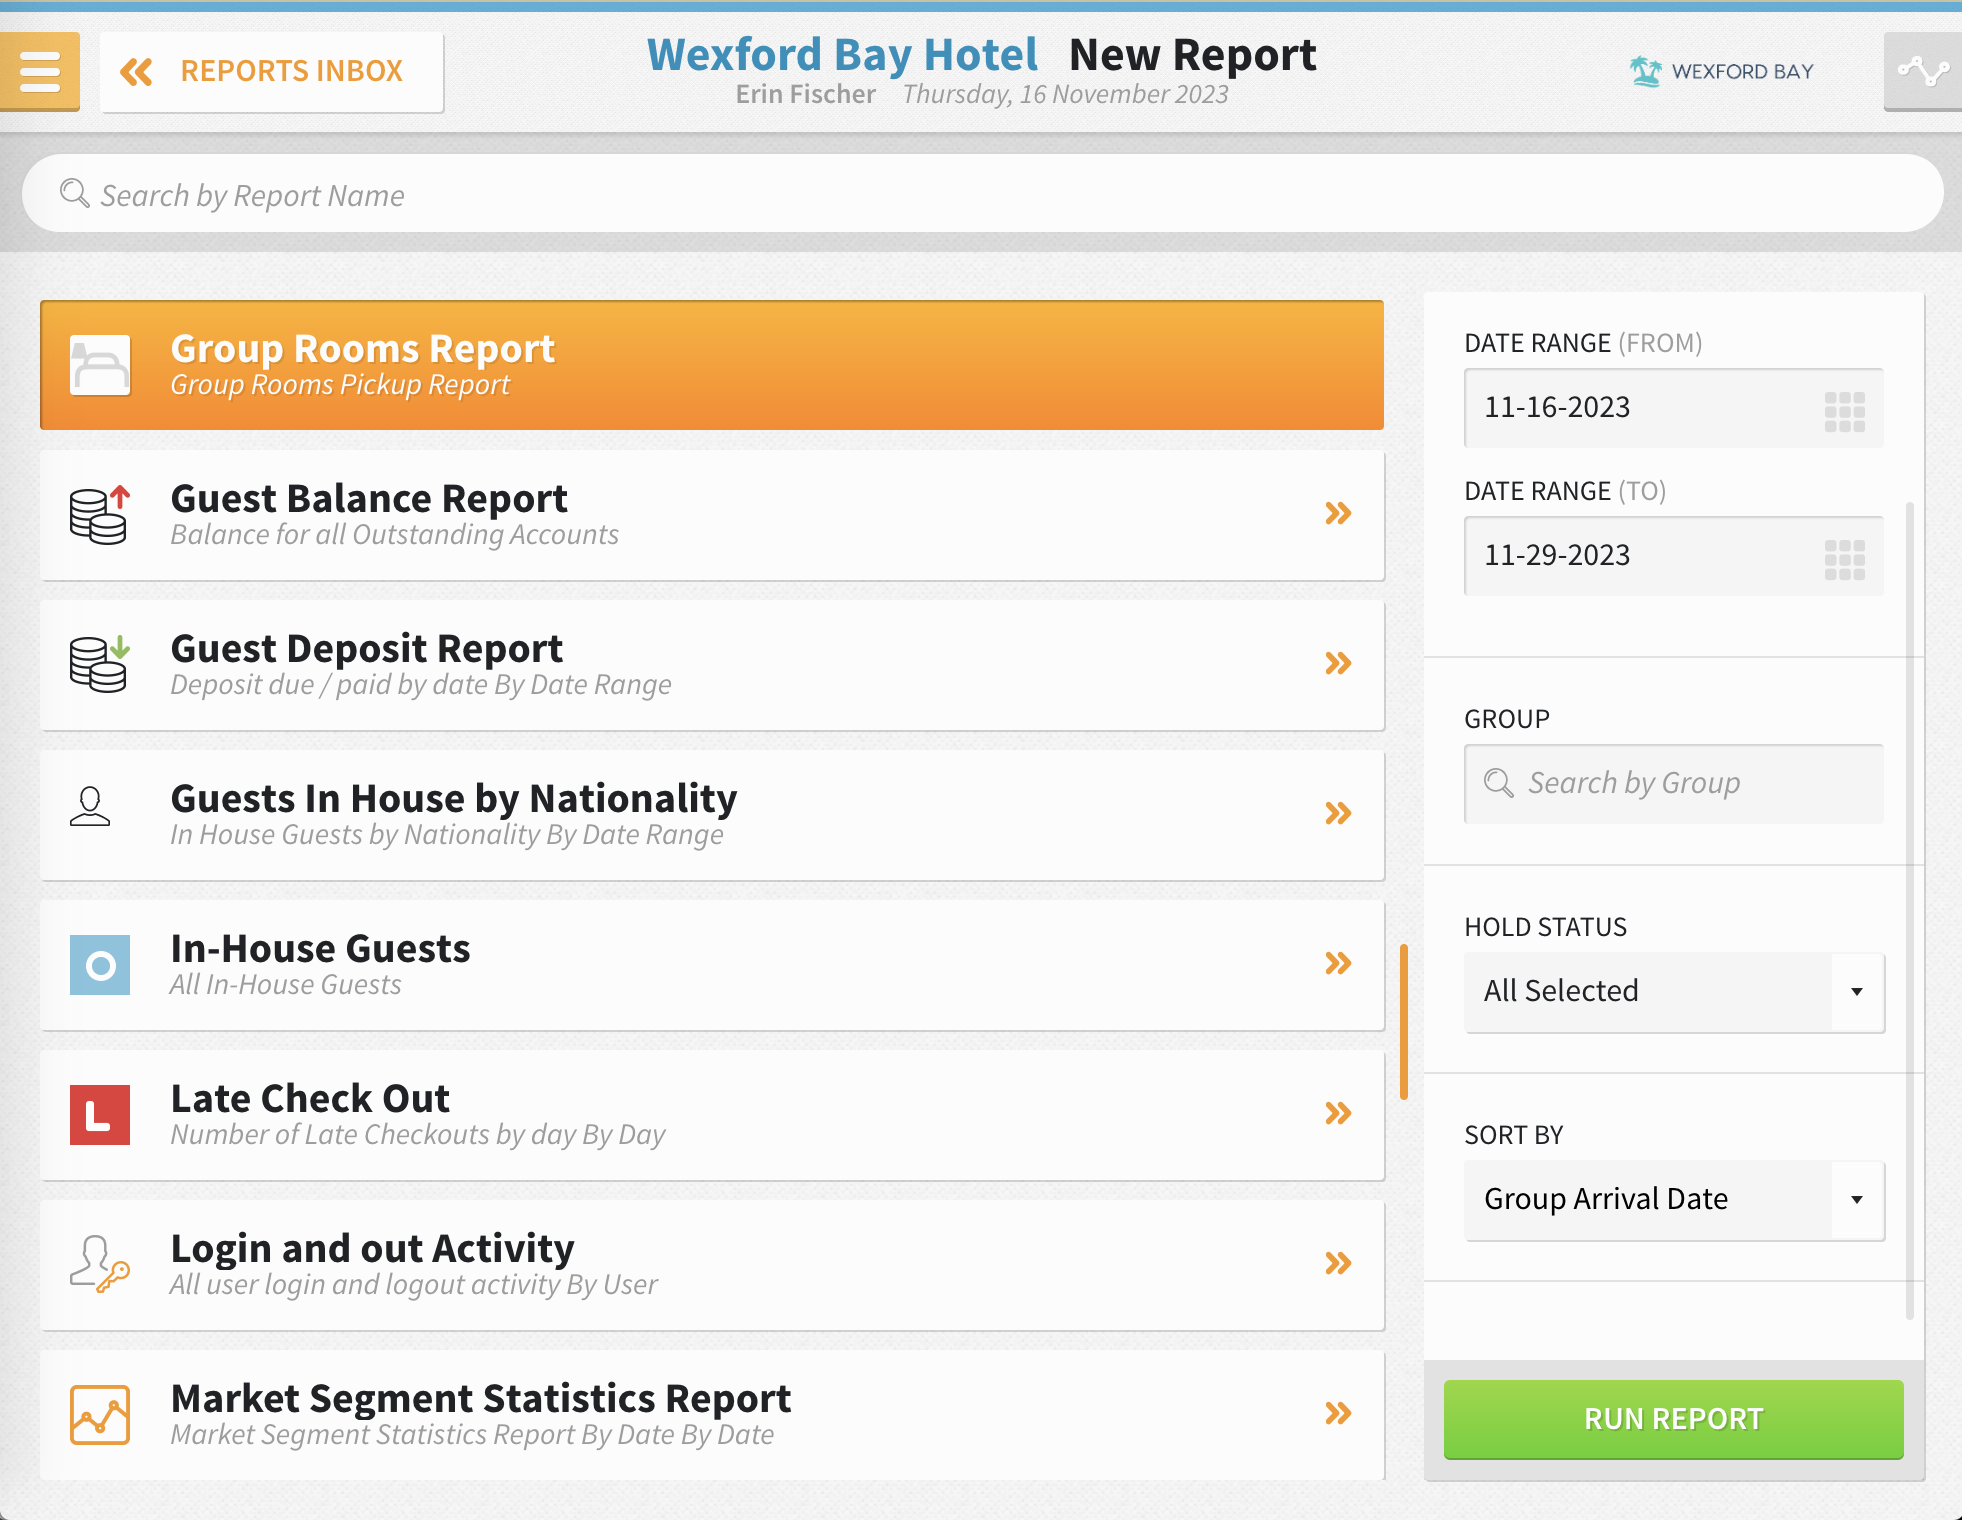Viewport: 1962px width, 1520px height.
Task: Click the activity graph icon top right
Action: 1922,71
